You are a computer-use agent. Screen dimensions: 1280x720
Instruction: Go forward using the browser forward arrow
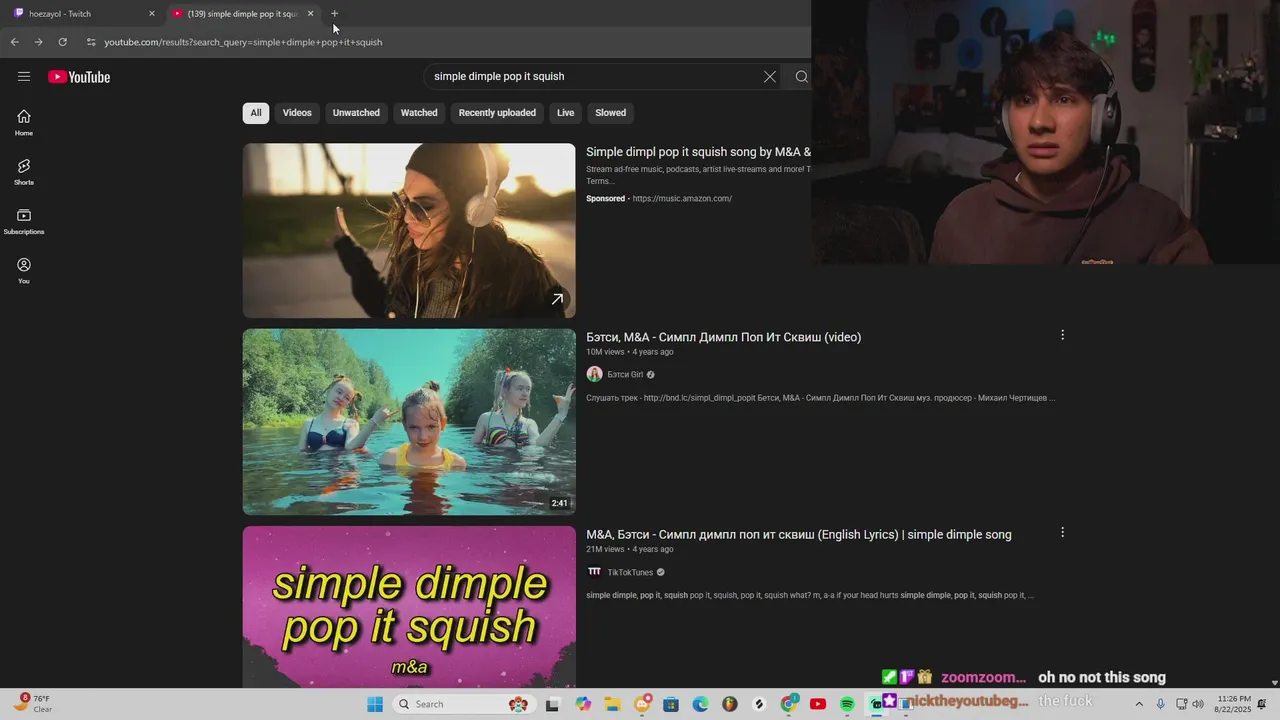38,42
